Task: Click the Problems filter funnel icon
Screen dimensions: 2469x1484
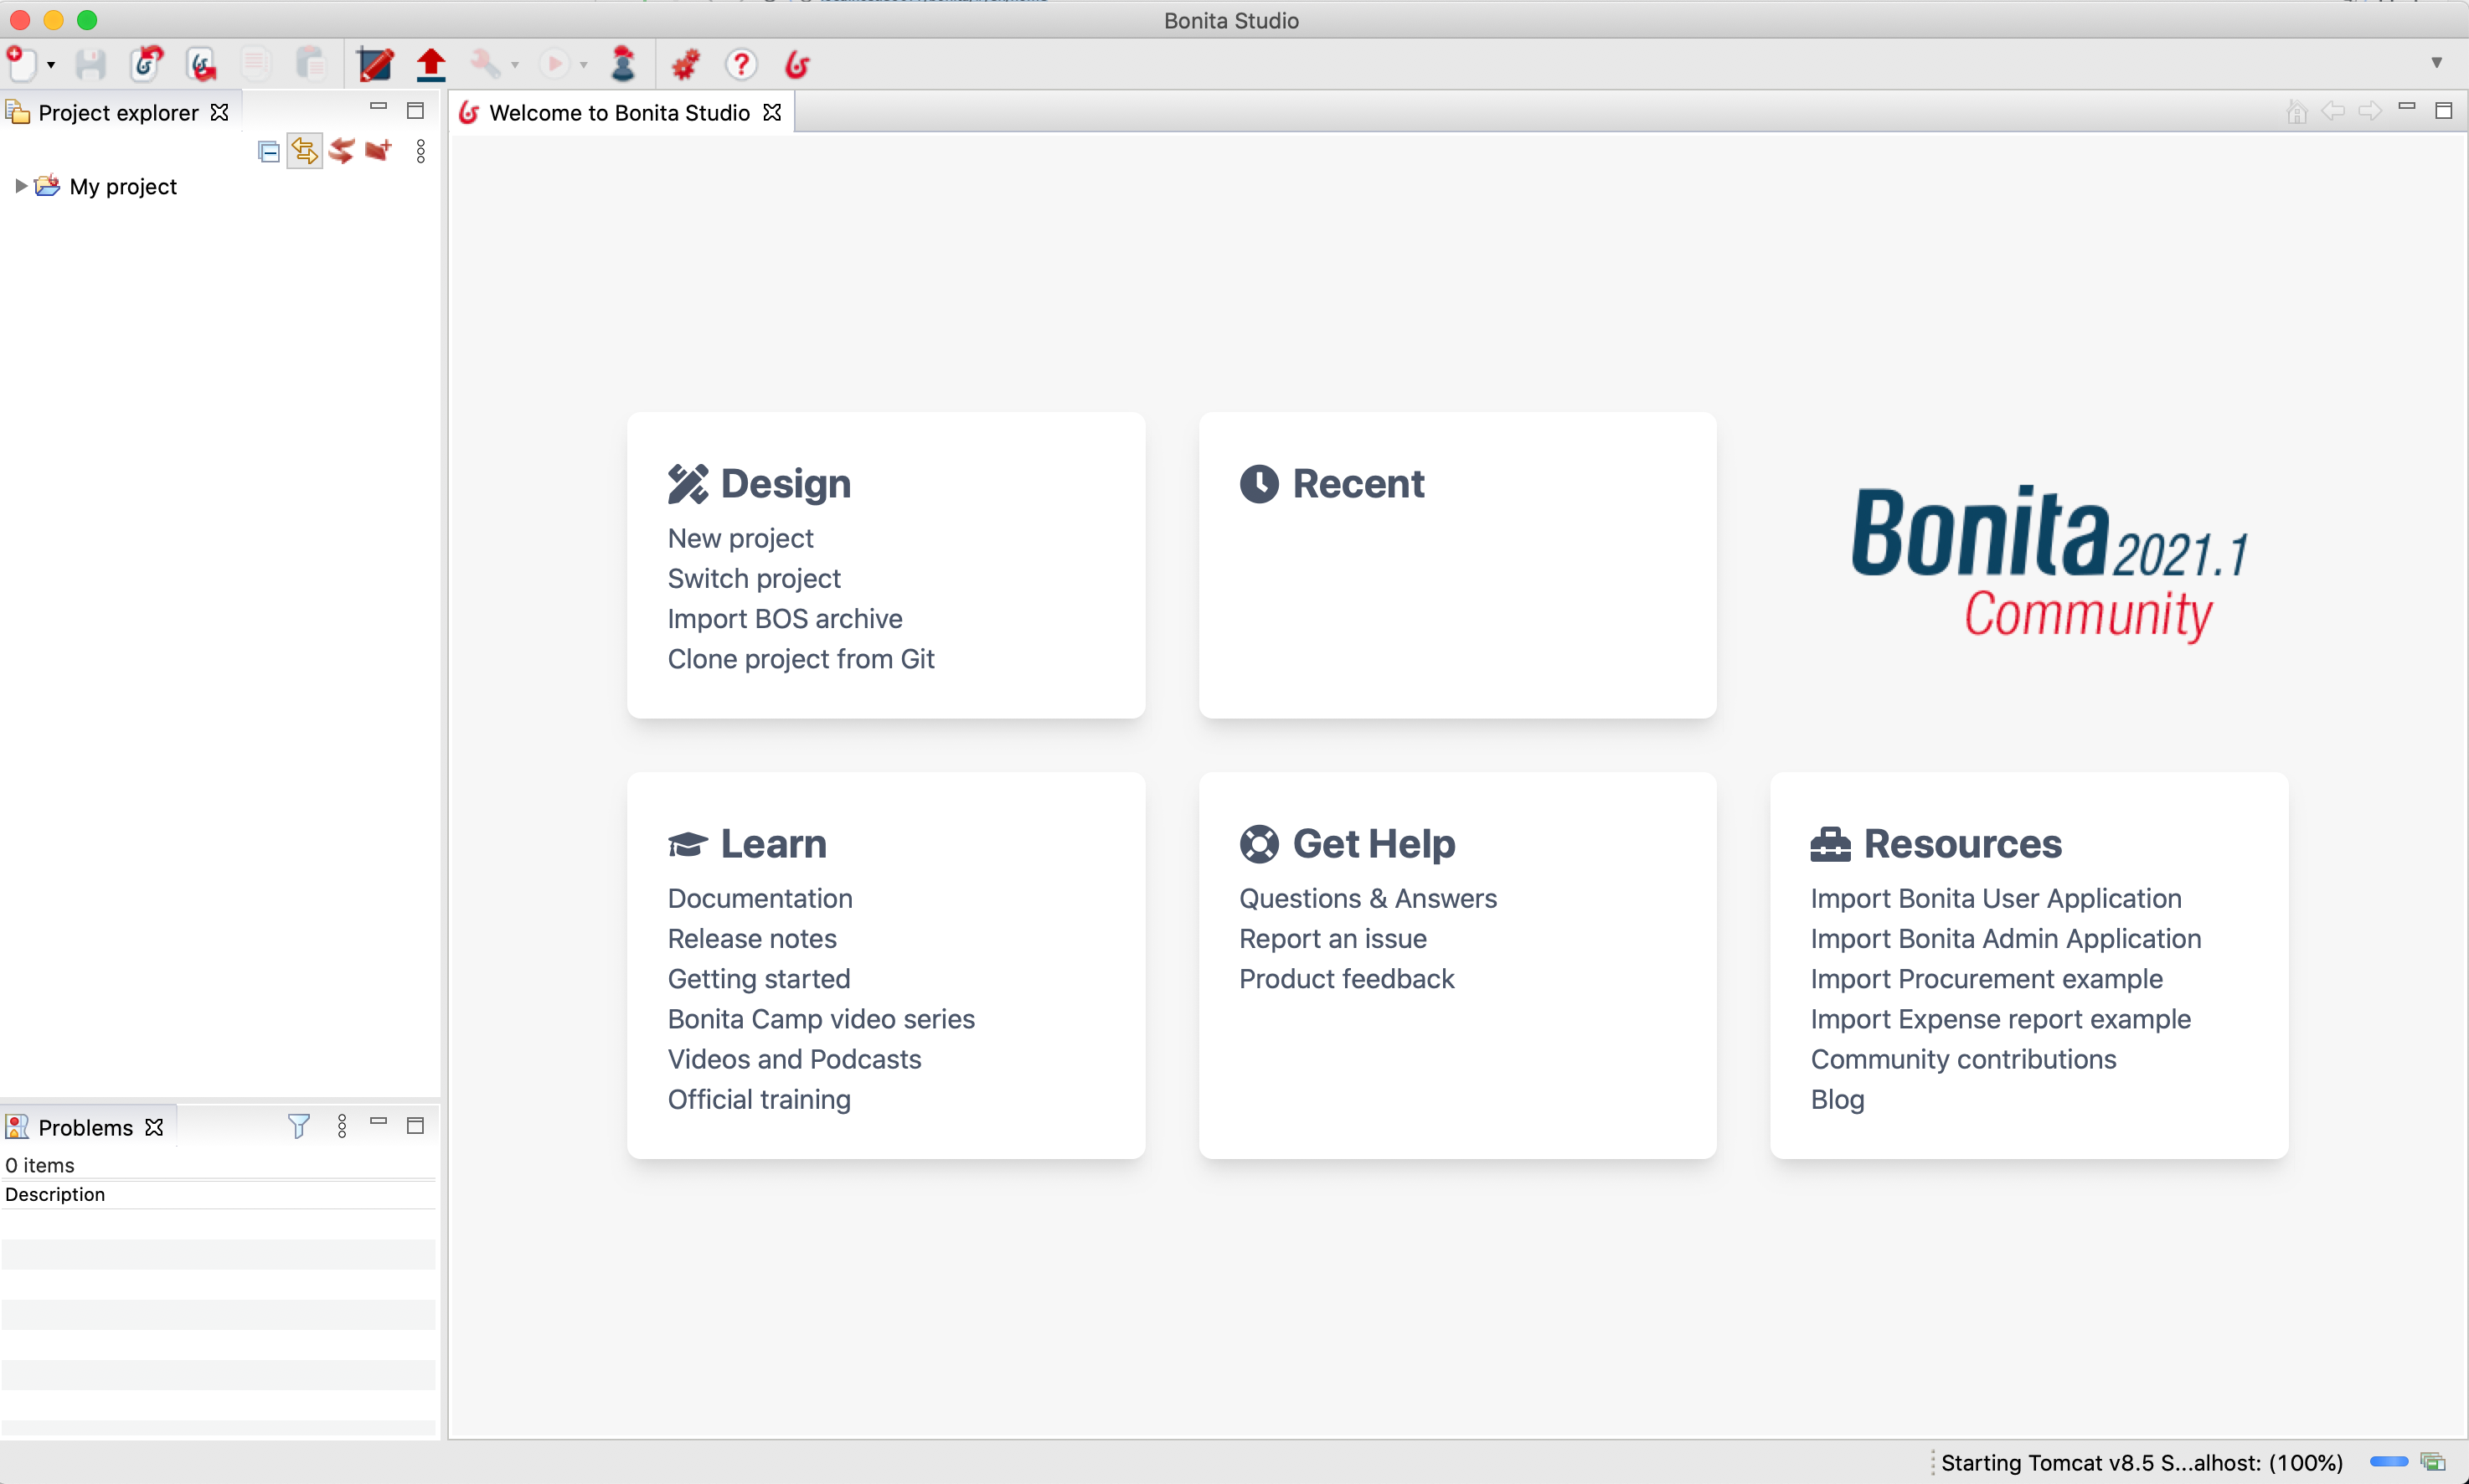Action: click(298, 1126)
